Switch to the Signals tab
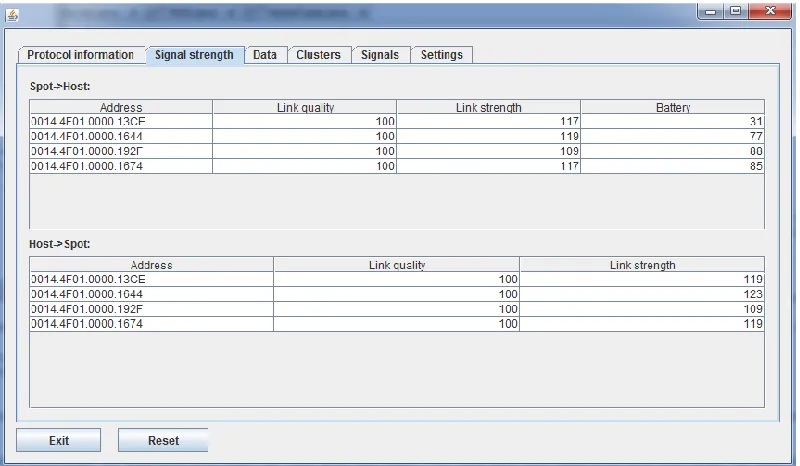The width and height of the screenshot is (800, 466). point(380,55)
